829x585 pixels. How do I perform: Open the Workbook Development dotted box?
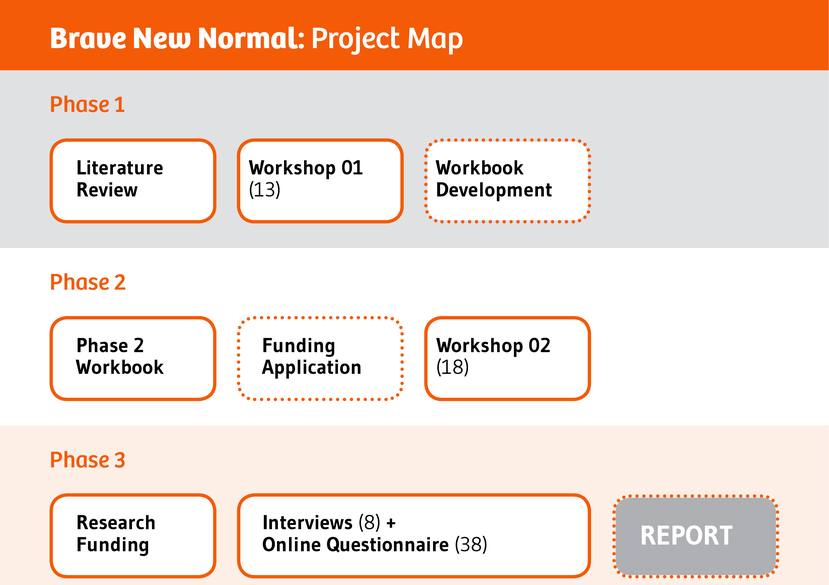[x=507, y=180]
